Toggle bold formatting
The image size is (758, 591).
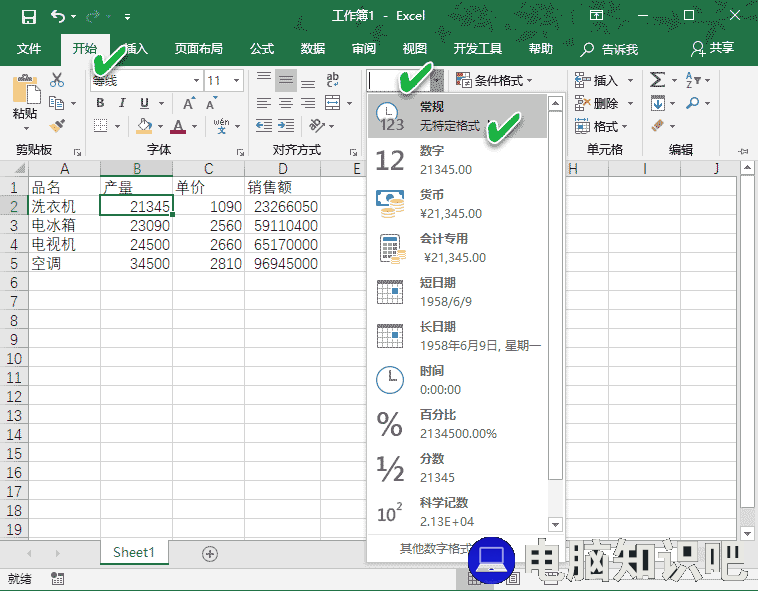tap(100, 103)
